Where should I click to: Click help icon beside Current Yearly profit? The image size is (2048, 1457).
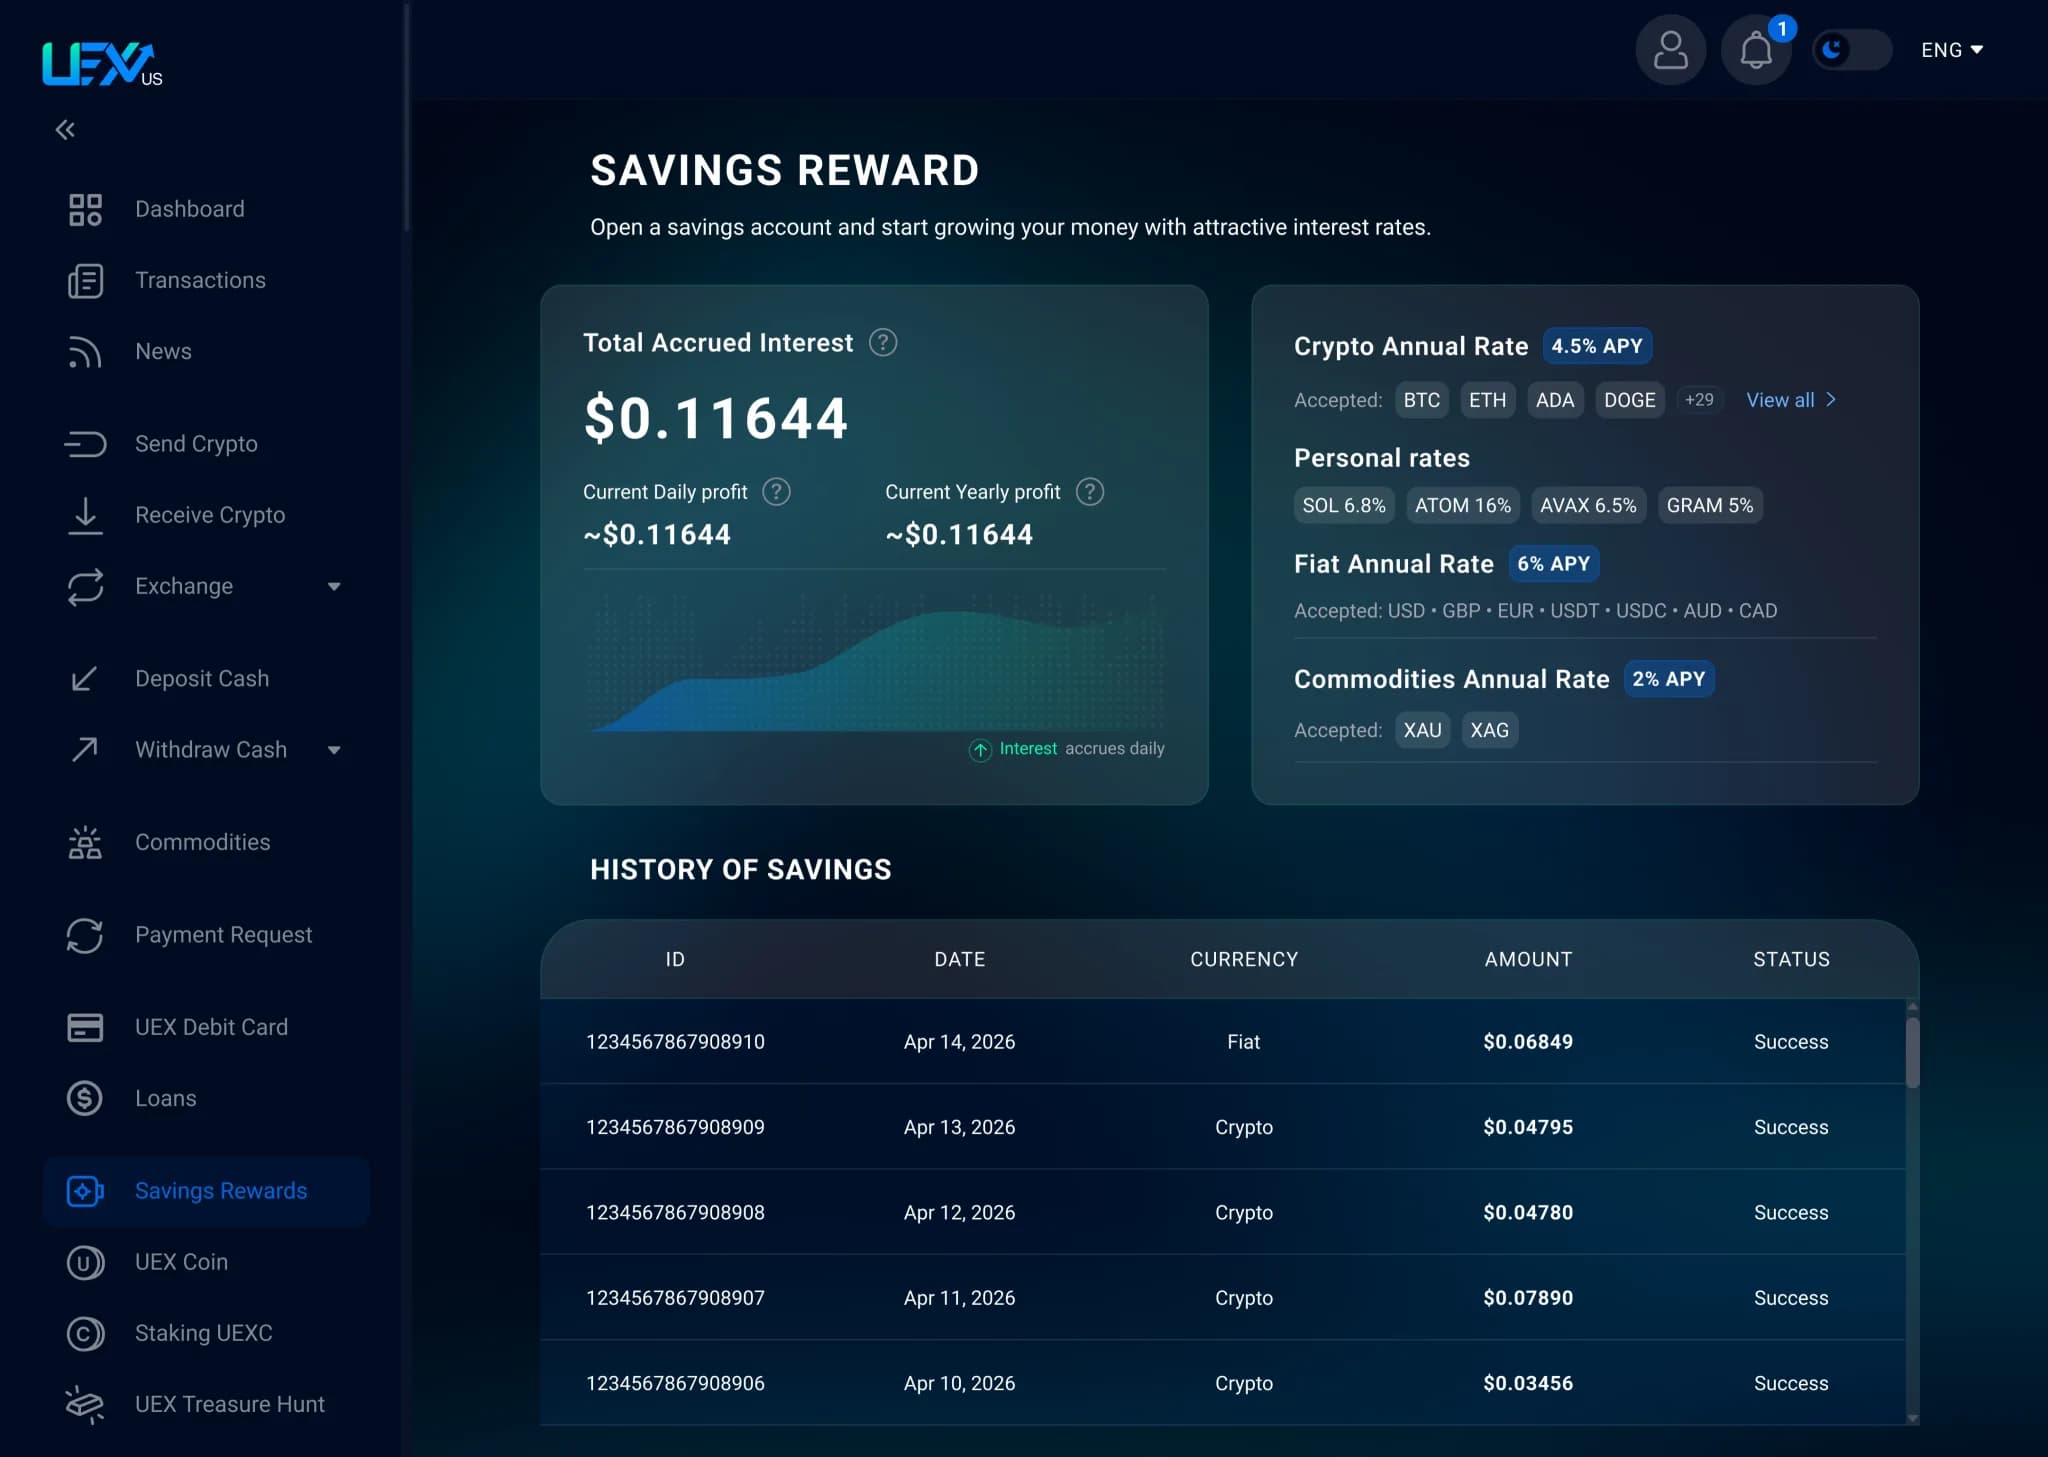point(1089,492)
